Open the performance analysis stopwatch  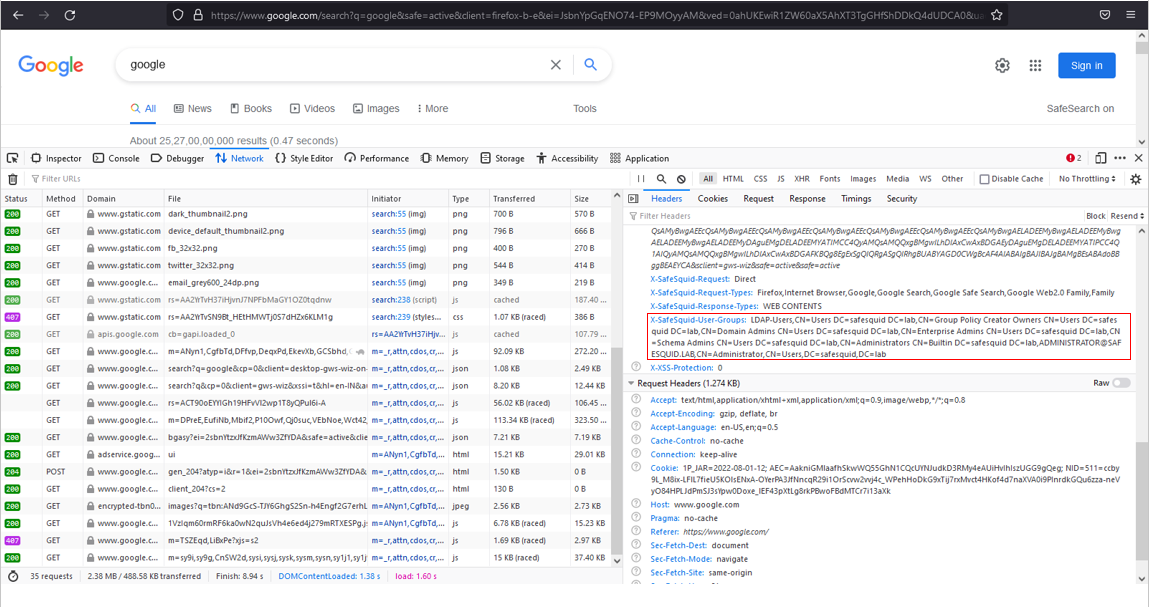pyautogui.click(x=12, y=576)
